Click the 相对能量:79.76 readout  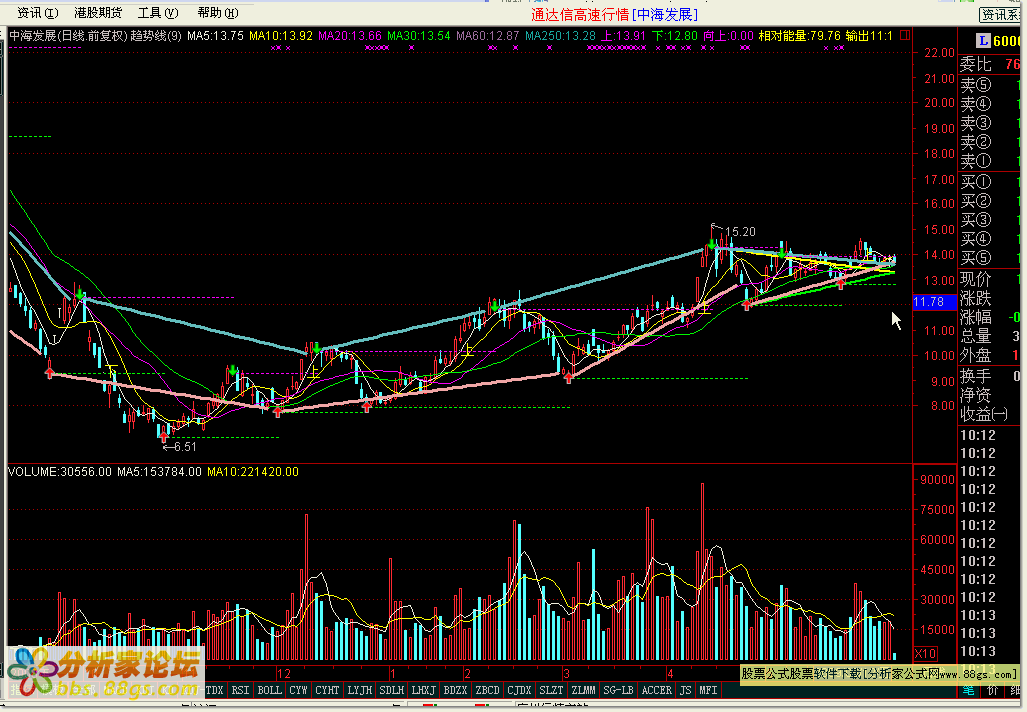[x=799, y=35]
